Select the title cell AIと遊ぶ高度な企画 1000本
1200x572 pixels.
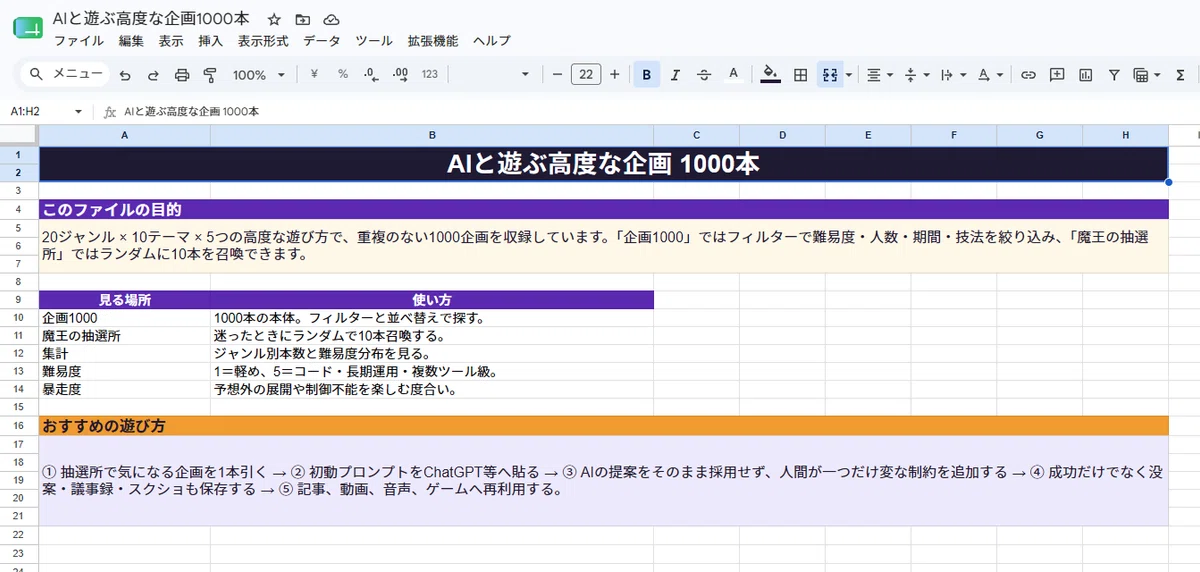[603, 164]
